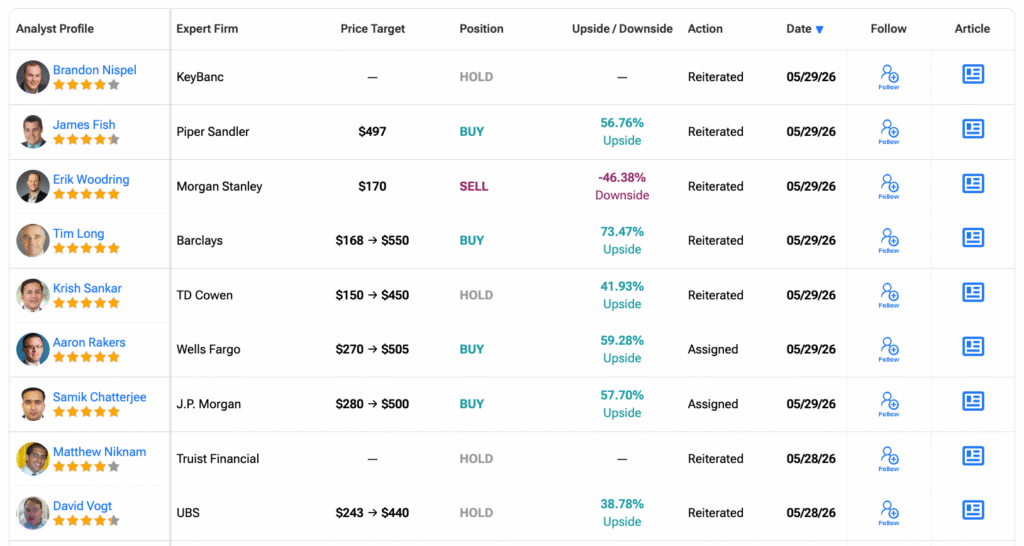The width and height of the screenshot is (1024, 546).
Task: Click Aaron Rakers' avatar thumbnail
Action: (x=33, y=349)
